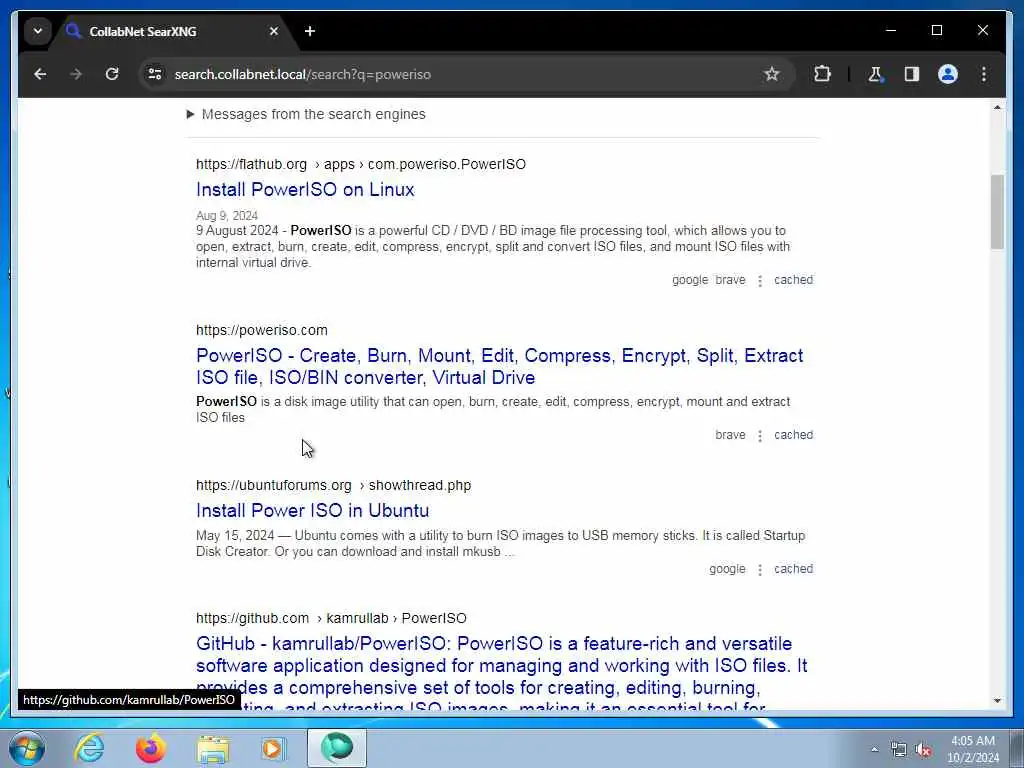1024x768 pixels.
Task: Open the tab search dropdown
Action: pyautogui.click(x=38, y=31)
